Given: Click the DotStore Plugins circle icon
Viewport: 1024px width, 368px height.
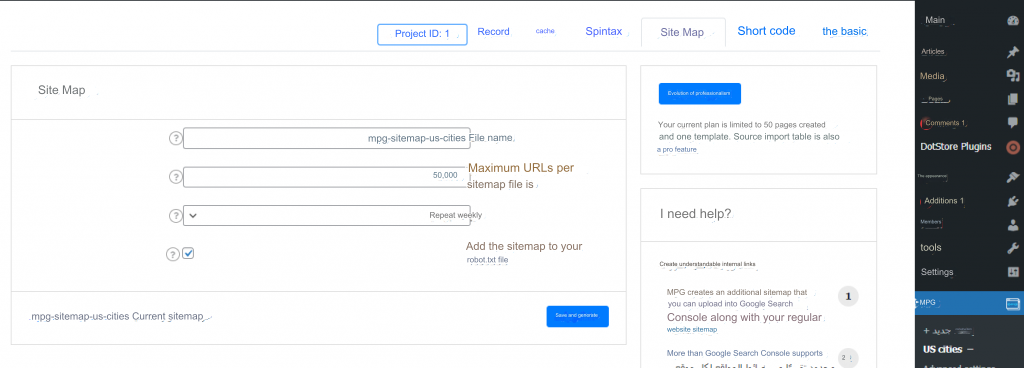Looking at the screenshot, I should pos(1013,147).
